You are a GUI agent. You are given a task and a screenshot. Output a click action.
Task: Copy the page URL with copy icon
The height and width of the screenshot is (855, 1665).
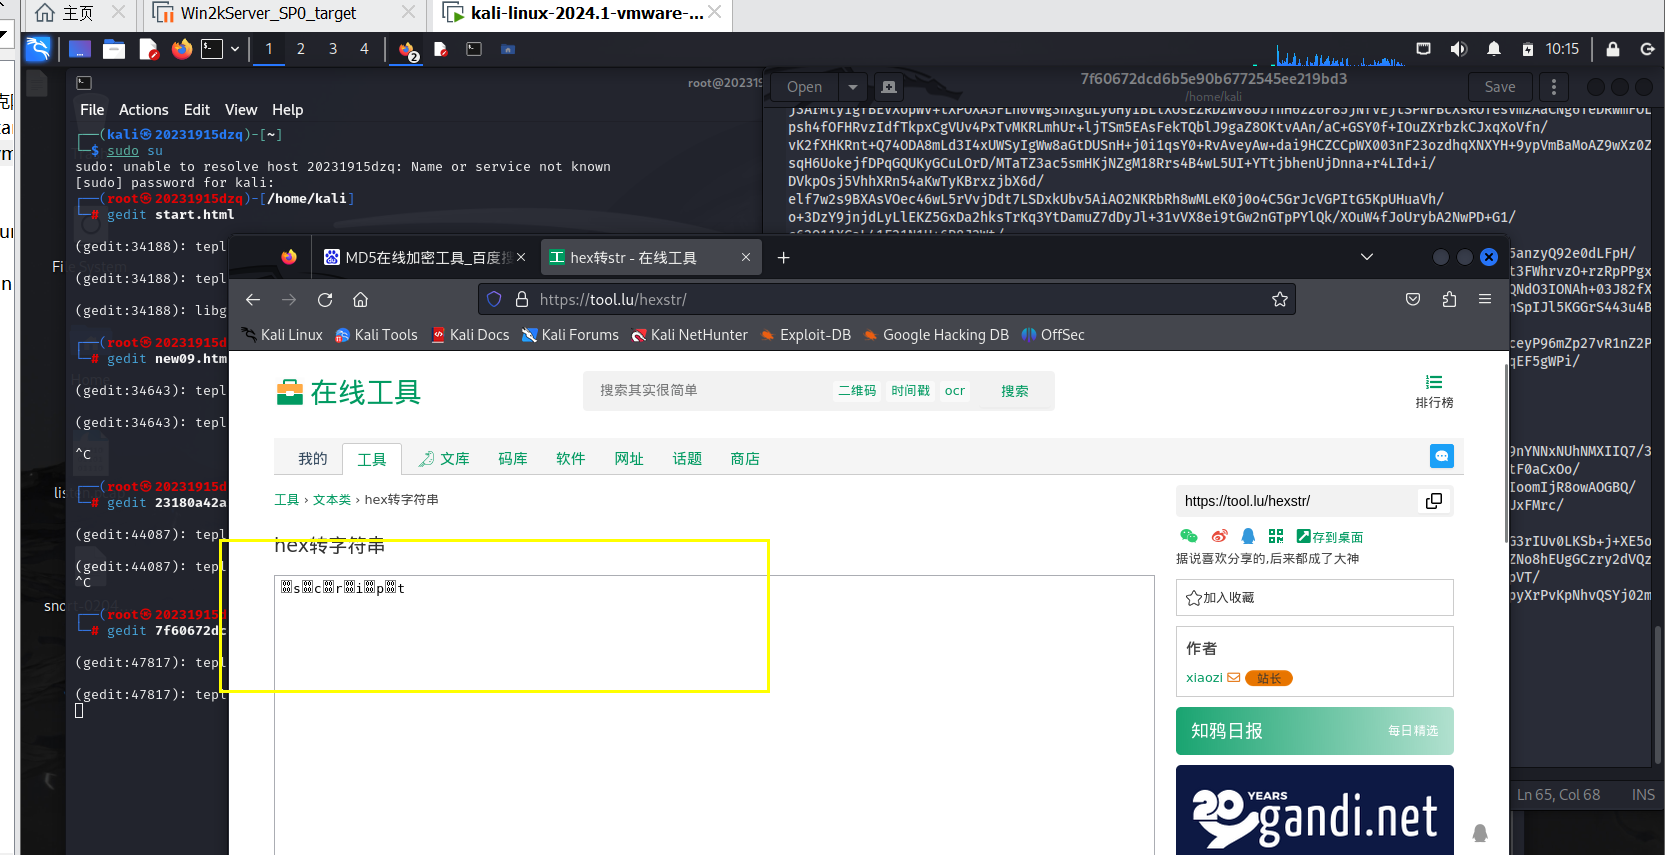tap(1434, 501)
